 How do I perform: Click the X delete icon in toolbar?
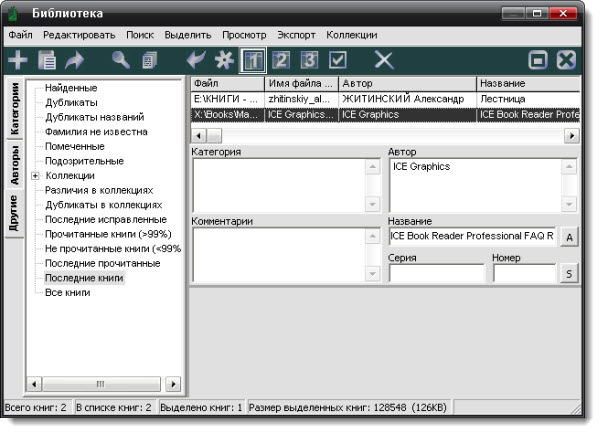384,60
